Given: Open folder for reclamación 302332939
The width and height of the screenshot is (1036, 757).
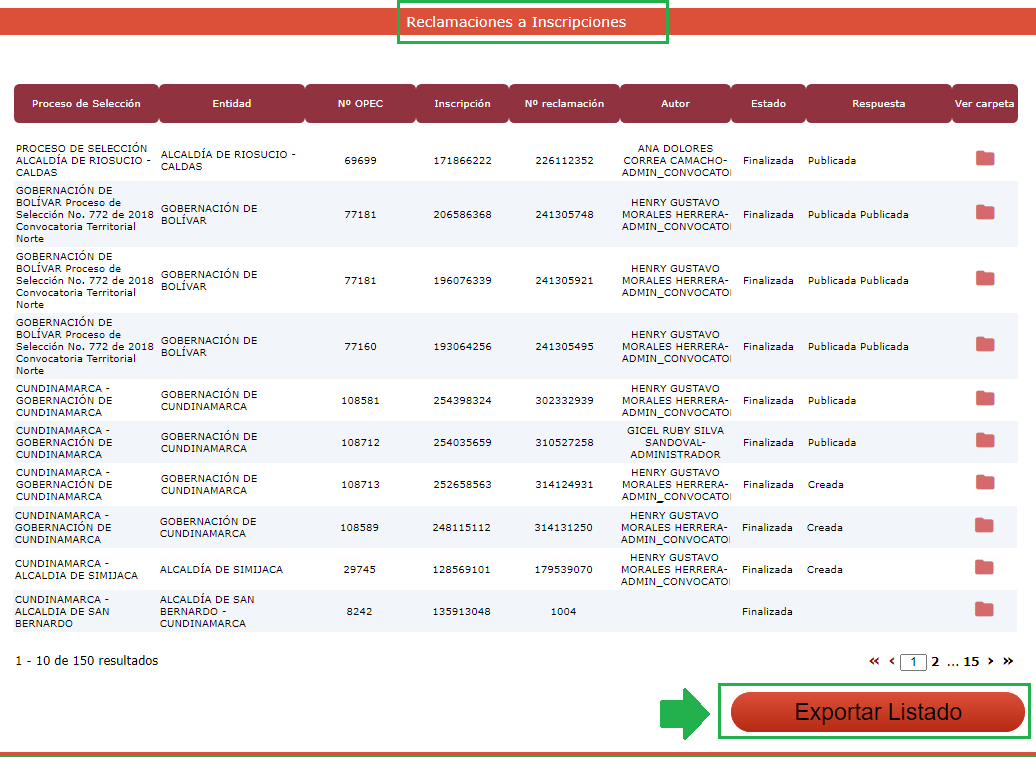Looking at the screenshot, I should [x=985, y=398].
